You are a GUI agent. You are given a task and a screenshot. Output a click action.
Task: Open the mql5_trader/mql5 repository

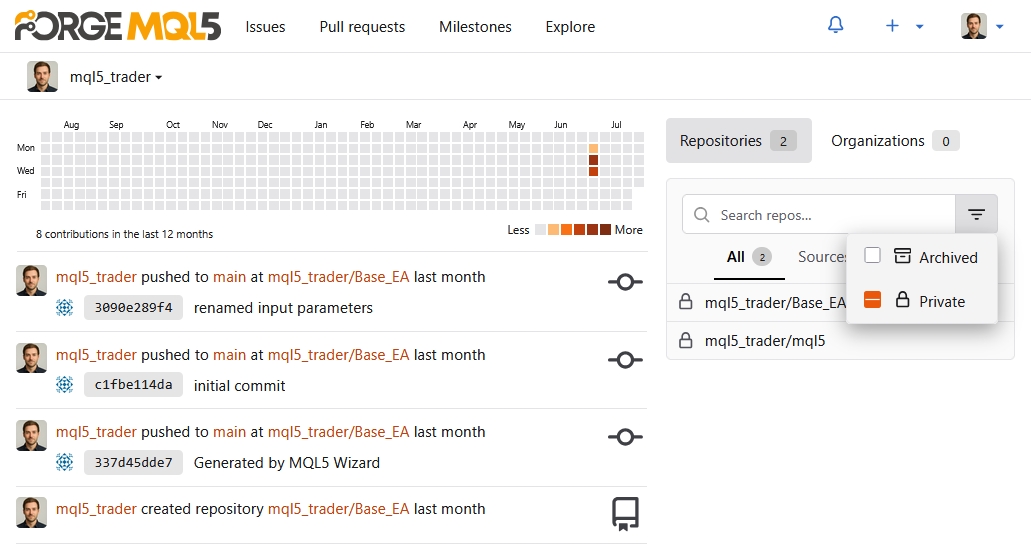click(765, 341)
